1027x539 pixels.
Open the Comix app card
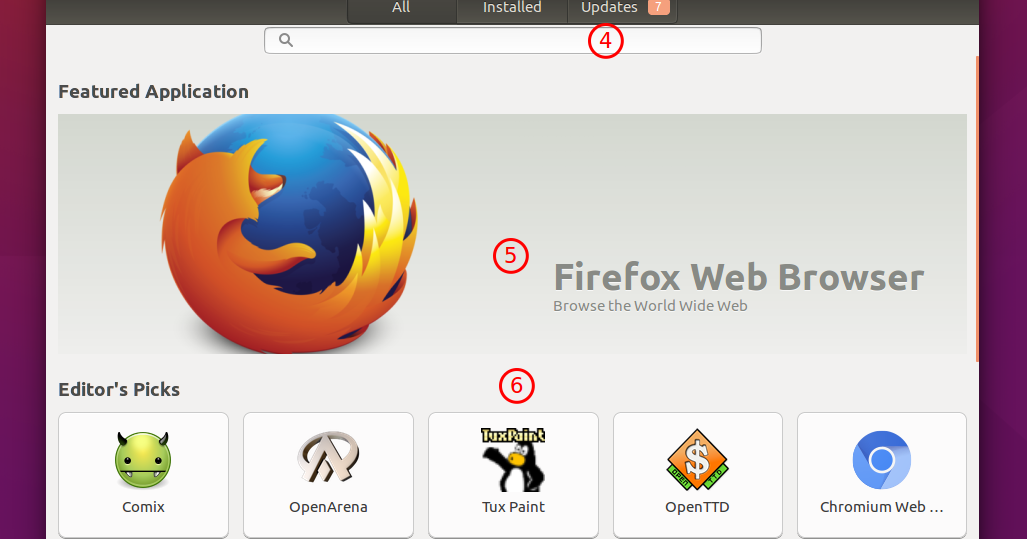[143, 475]
